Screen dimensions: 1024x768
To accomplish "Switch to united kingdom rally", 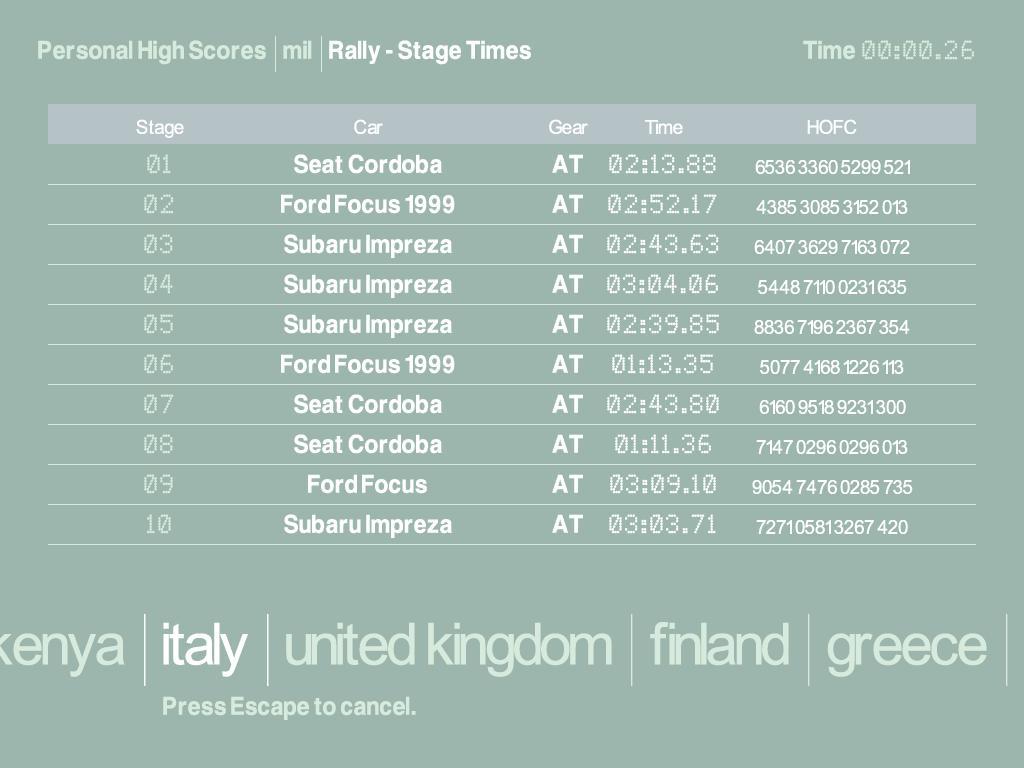I will [447, 646].
